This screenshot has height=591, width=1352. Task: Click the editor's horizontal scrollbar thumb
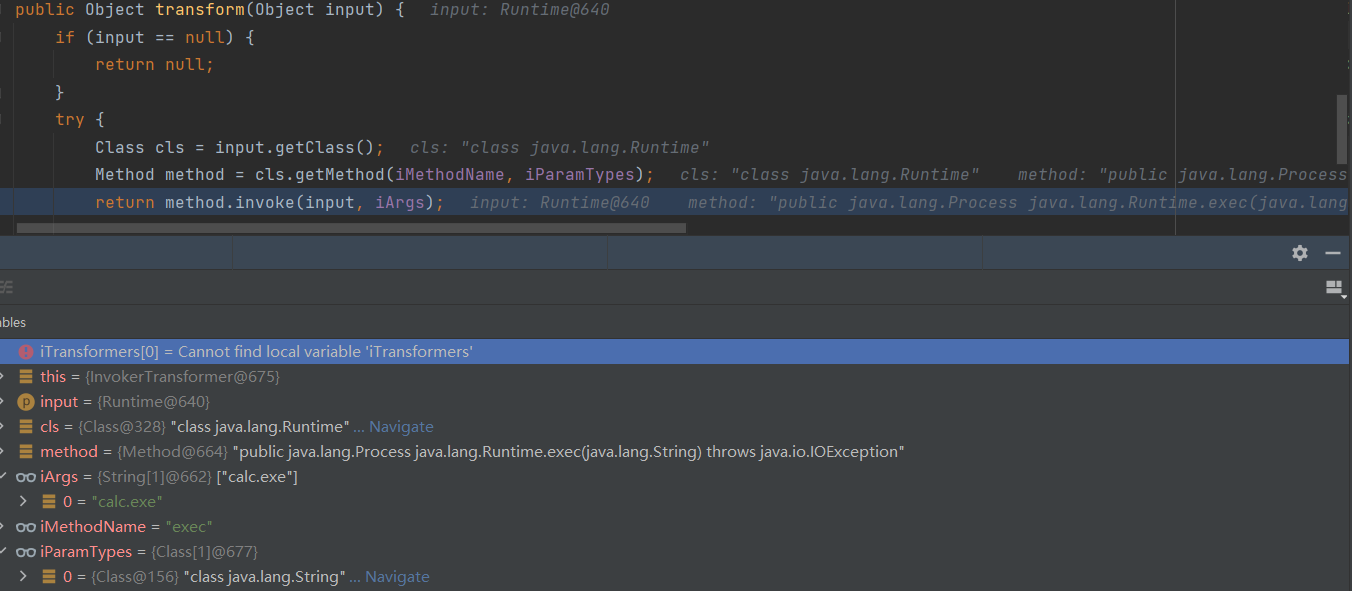pos(350,228)
